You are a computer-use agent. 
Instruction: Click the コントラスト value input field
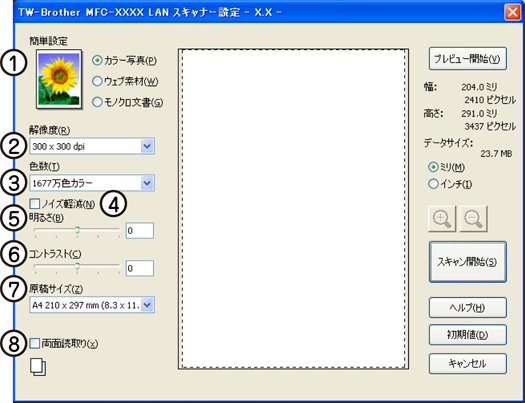click(x=140, y=268)
